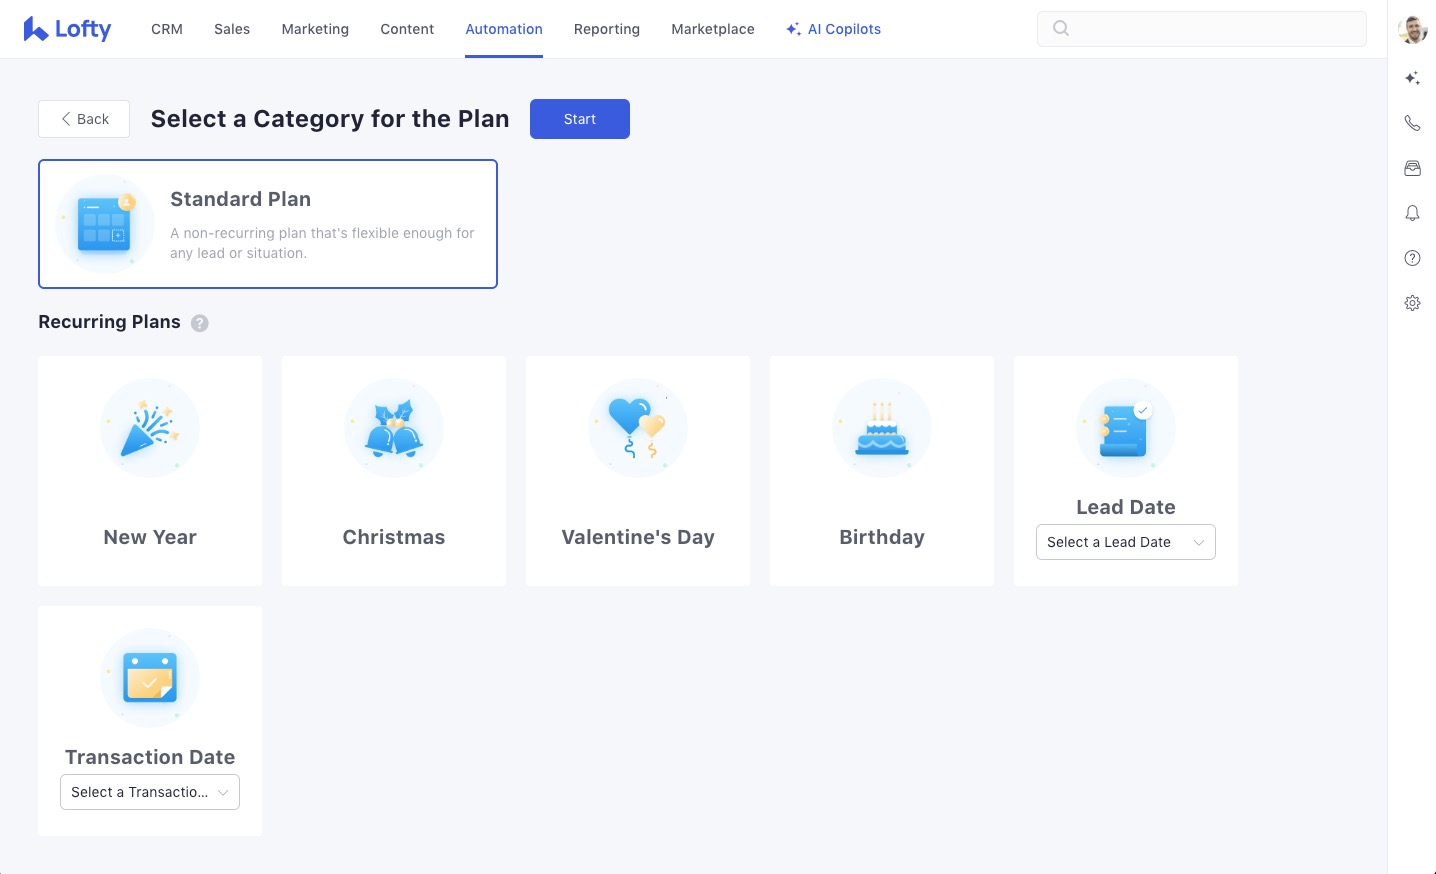Go to AI Copilots

click(833, 29)
